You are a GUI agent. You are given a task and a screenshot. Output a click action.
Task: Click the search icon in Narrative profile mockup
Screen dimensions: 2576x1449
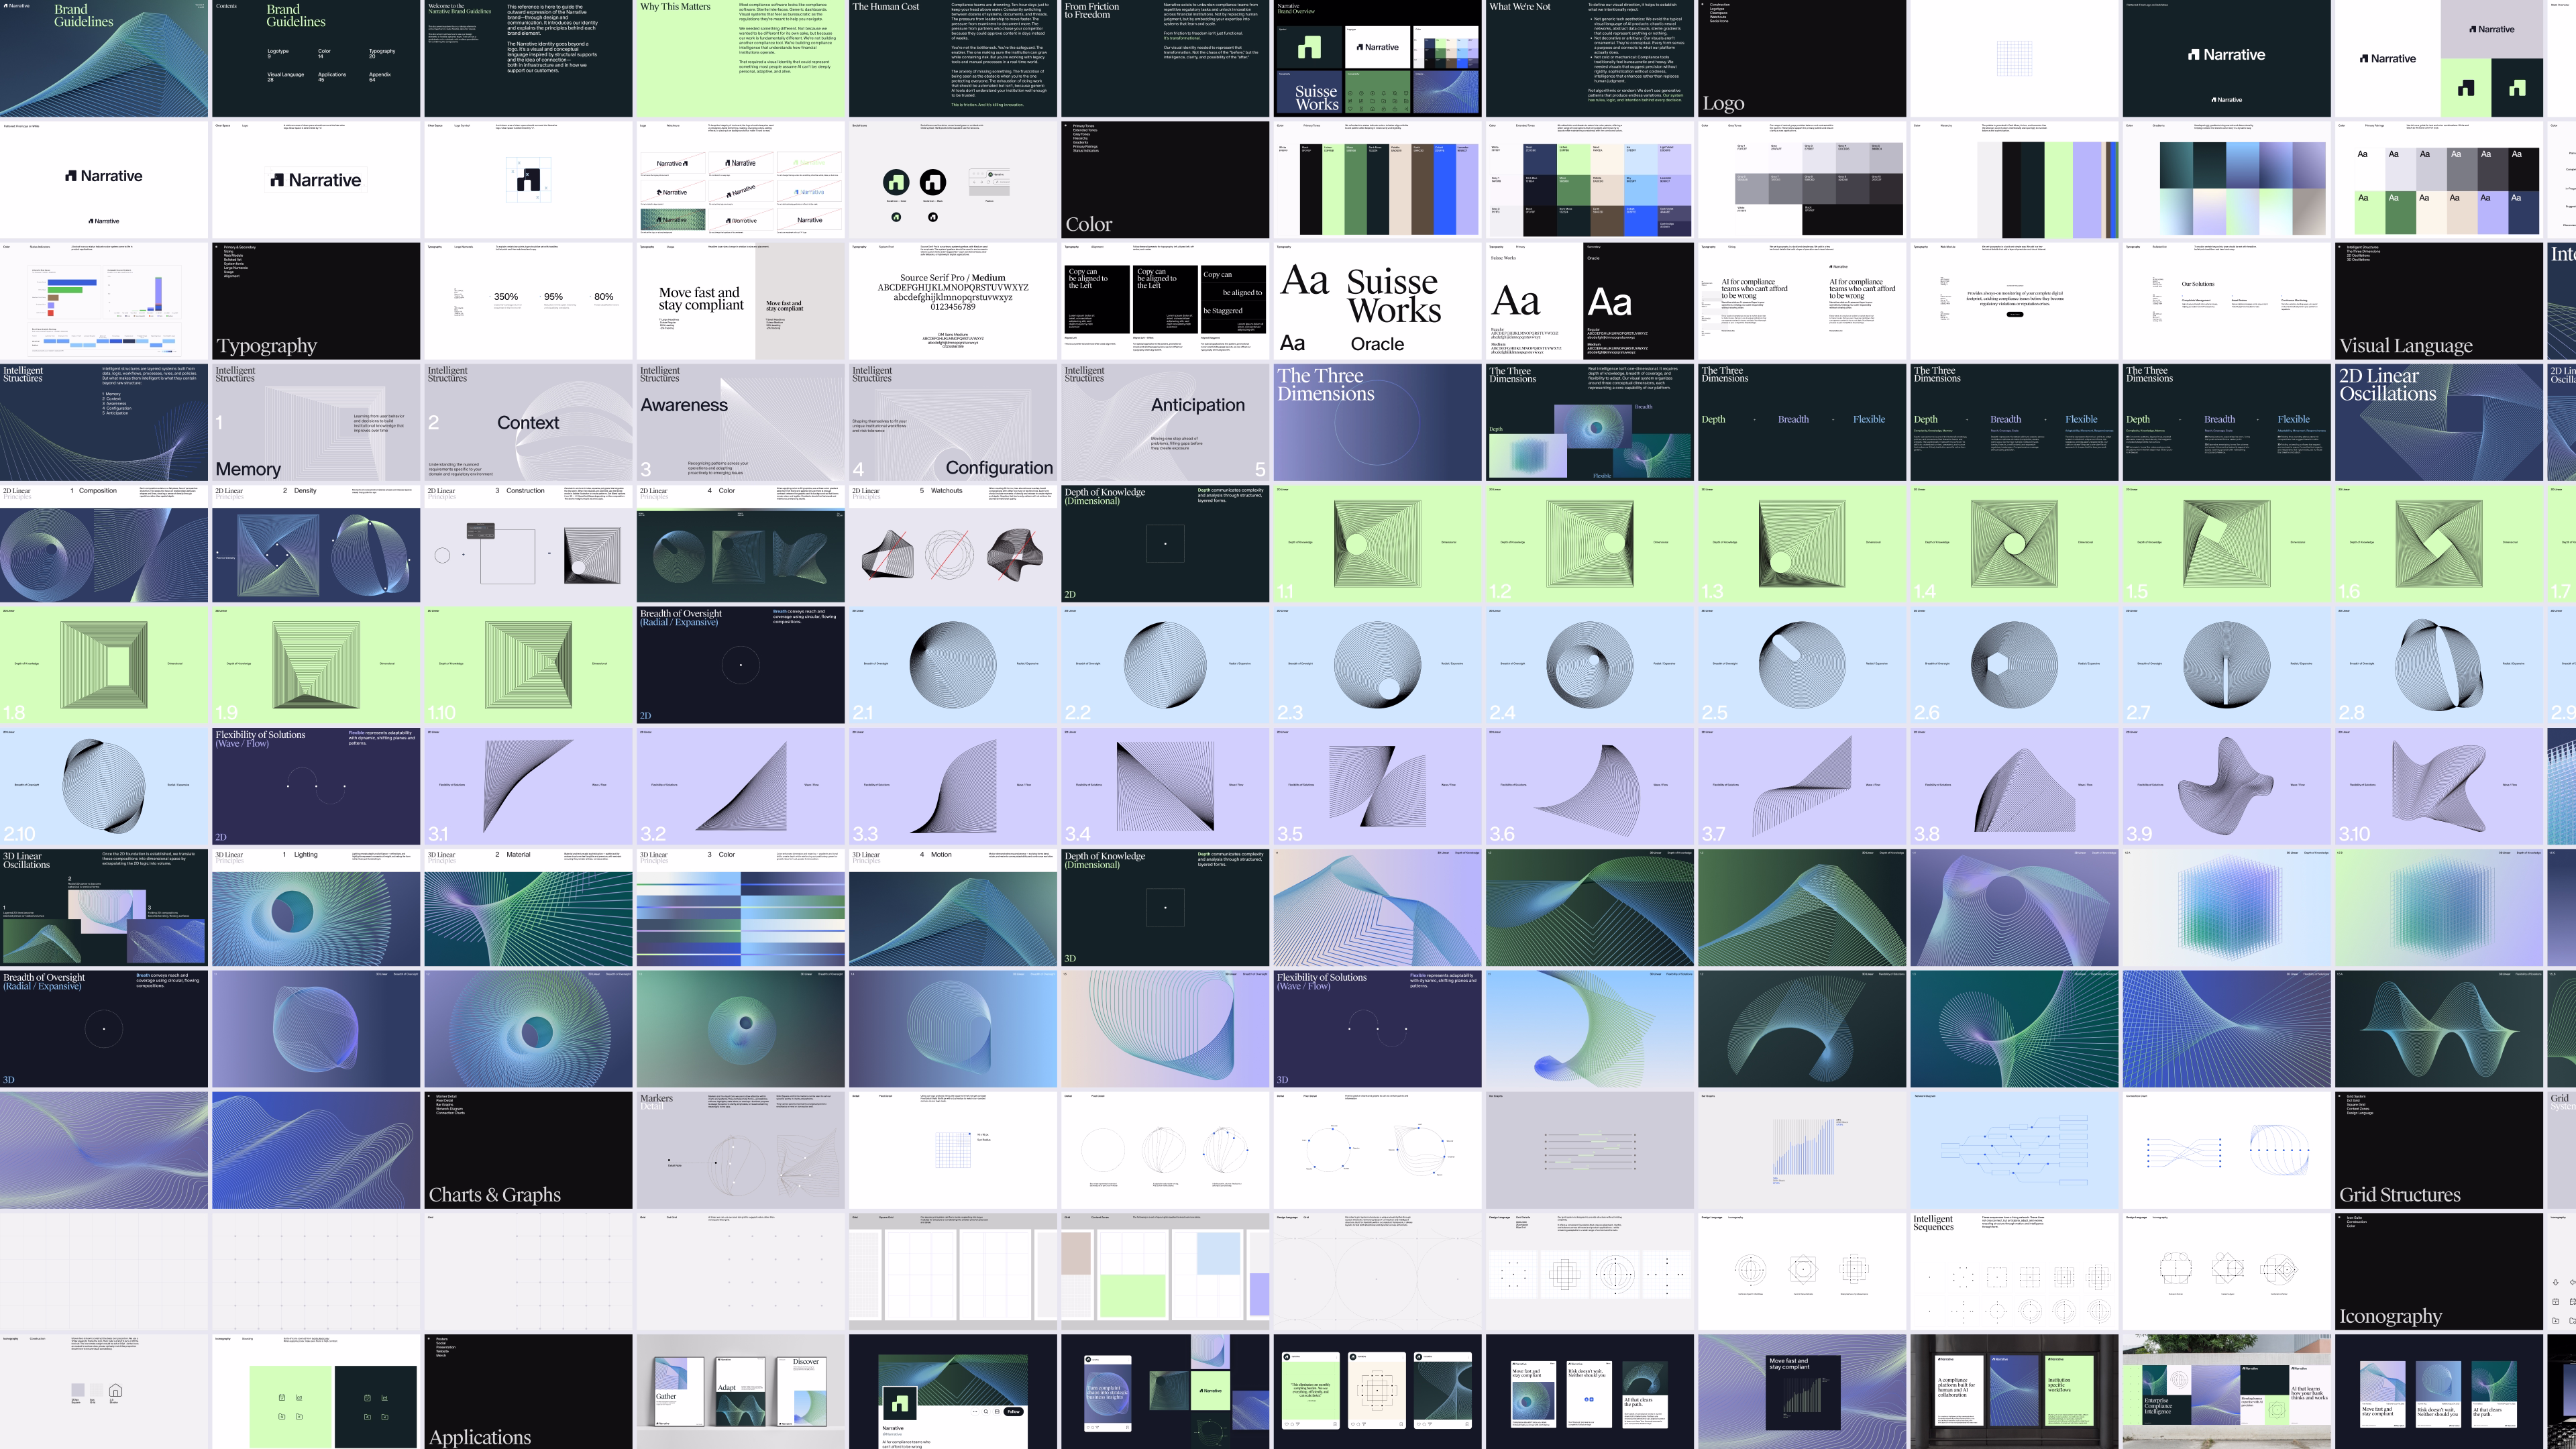[x=986, y=1412]
